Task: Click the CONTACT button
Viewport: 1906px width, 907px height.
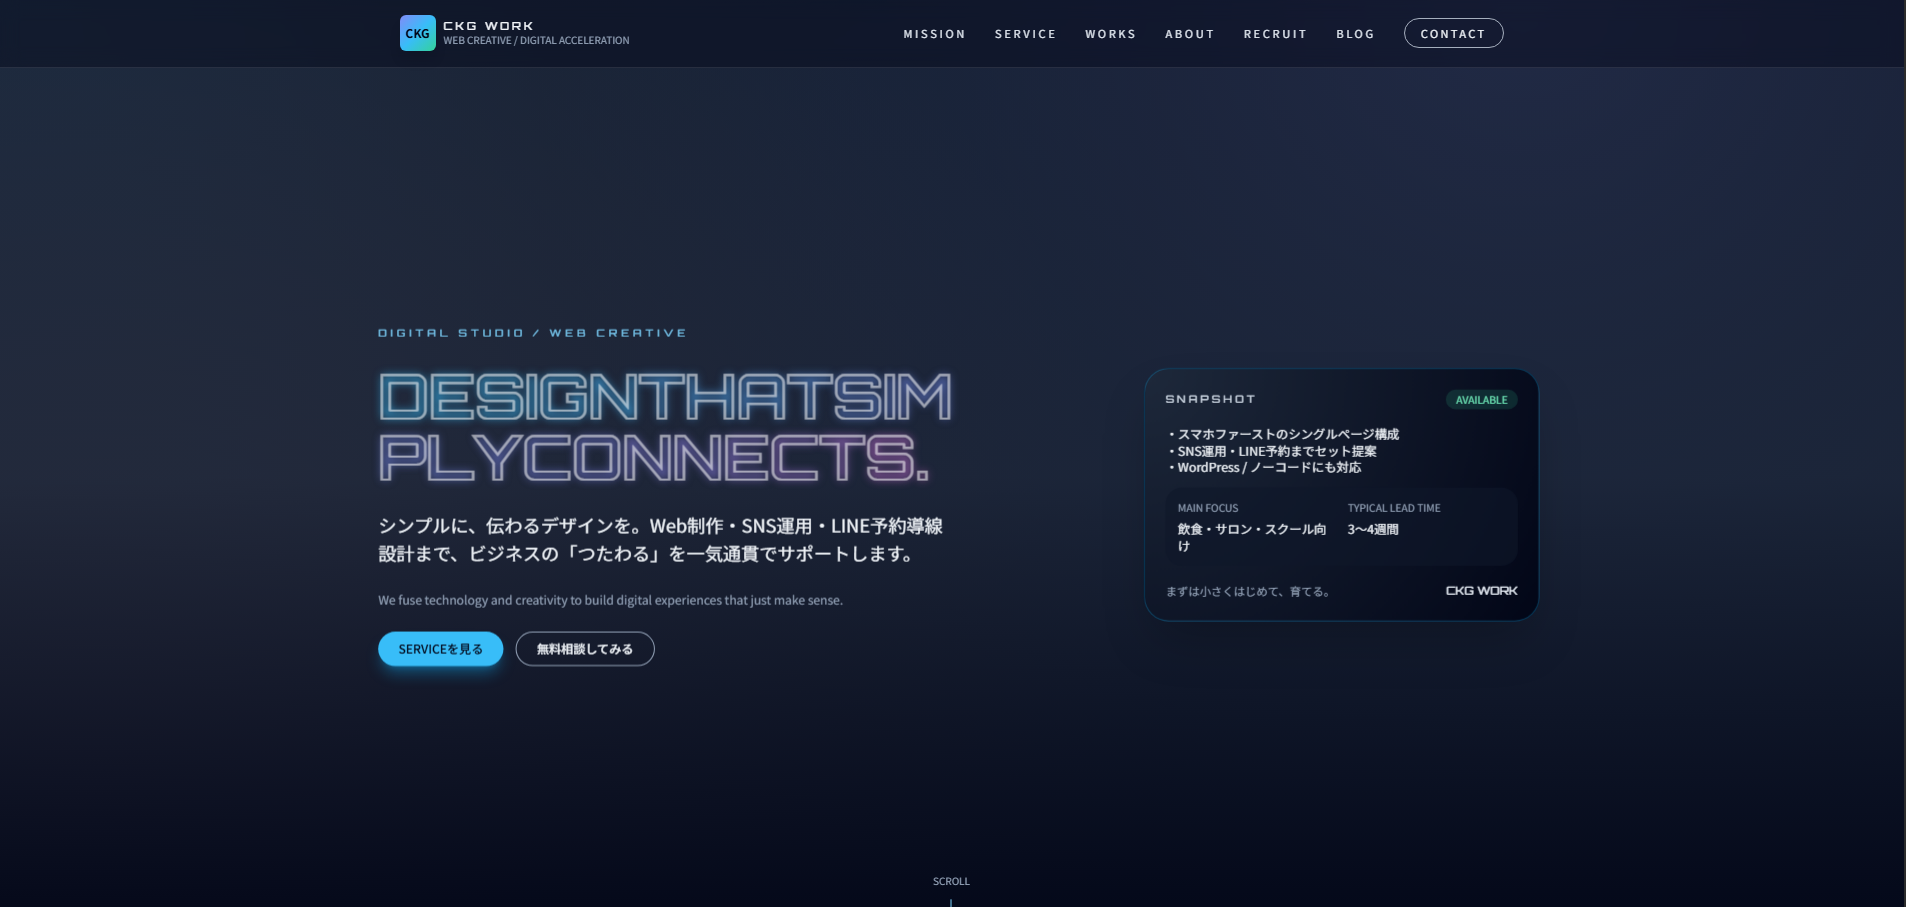Action: (1452, 33)
